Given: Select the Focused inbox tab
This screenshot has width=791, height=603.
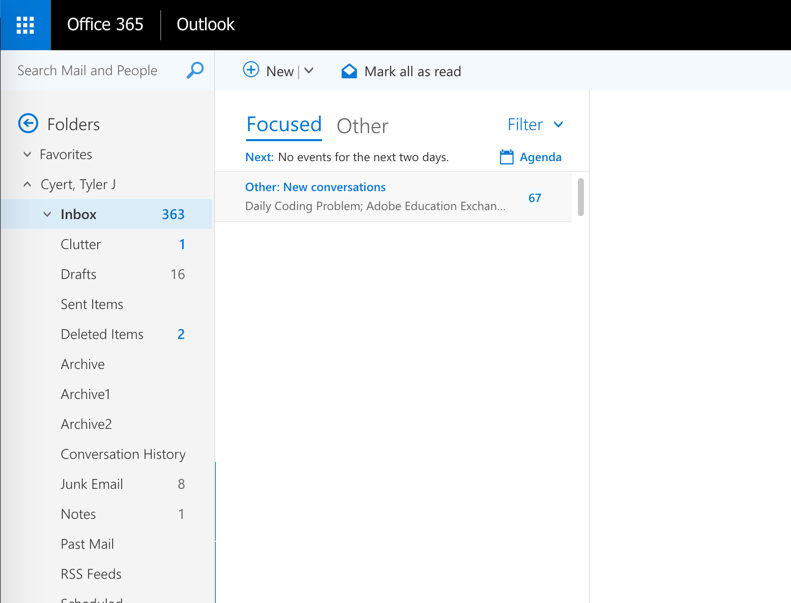Looking at the screenshot, I should click(284, 125).
